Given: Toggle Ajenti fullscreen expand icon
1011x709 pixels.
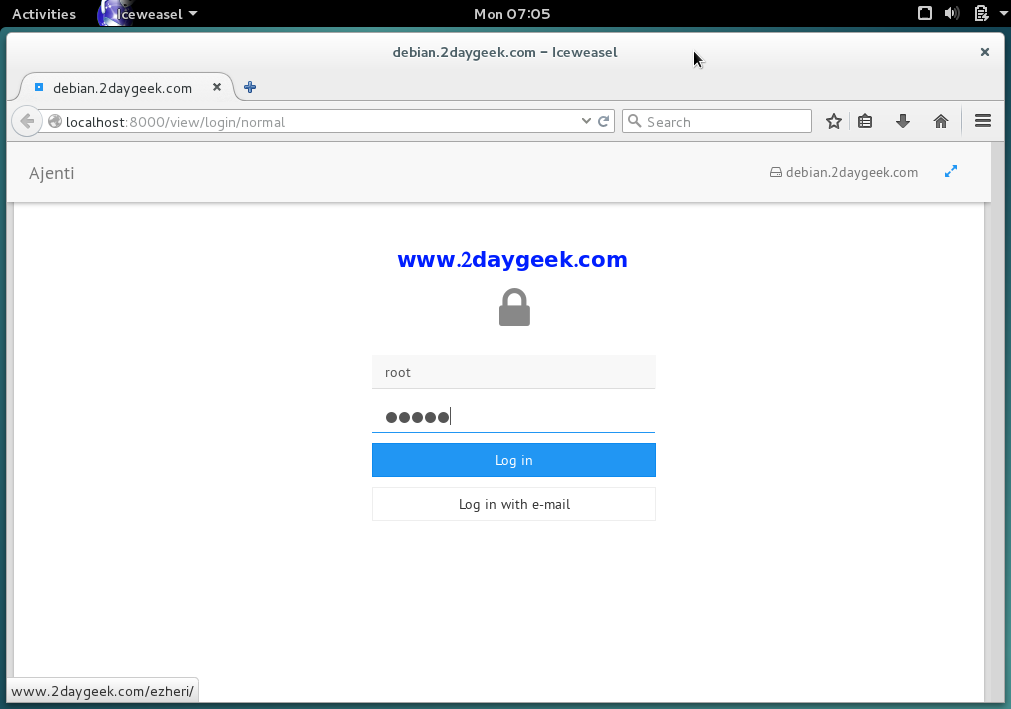Looking at the screenshot, I should click(x=951, y=172).
